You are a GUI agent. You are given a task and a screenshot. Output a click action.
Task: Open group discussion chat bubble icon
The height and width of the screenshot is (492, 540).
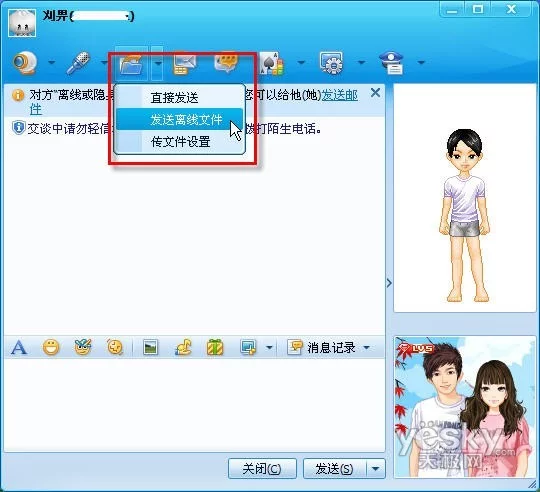pos(226,63)
